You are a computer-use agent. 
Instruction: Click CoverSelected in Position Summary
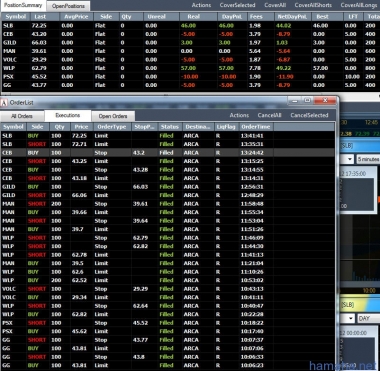pos(237,5)
